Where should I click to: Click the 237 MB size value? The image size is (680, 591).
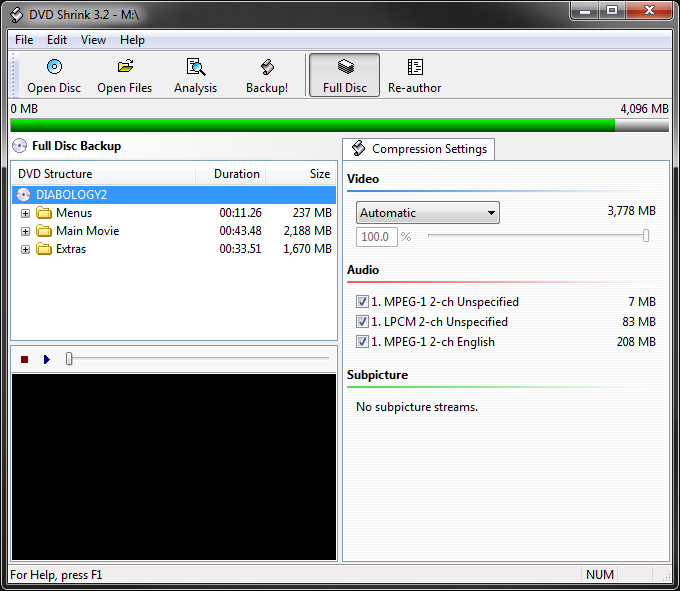(x=312, y=213)
